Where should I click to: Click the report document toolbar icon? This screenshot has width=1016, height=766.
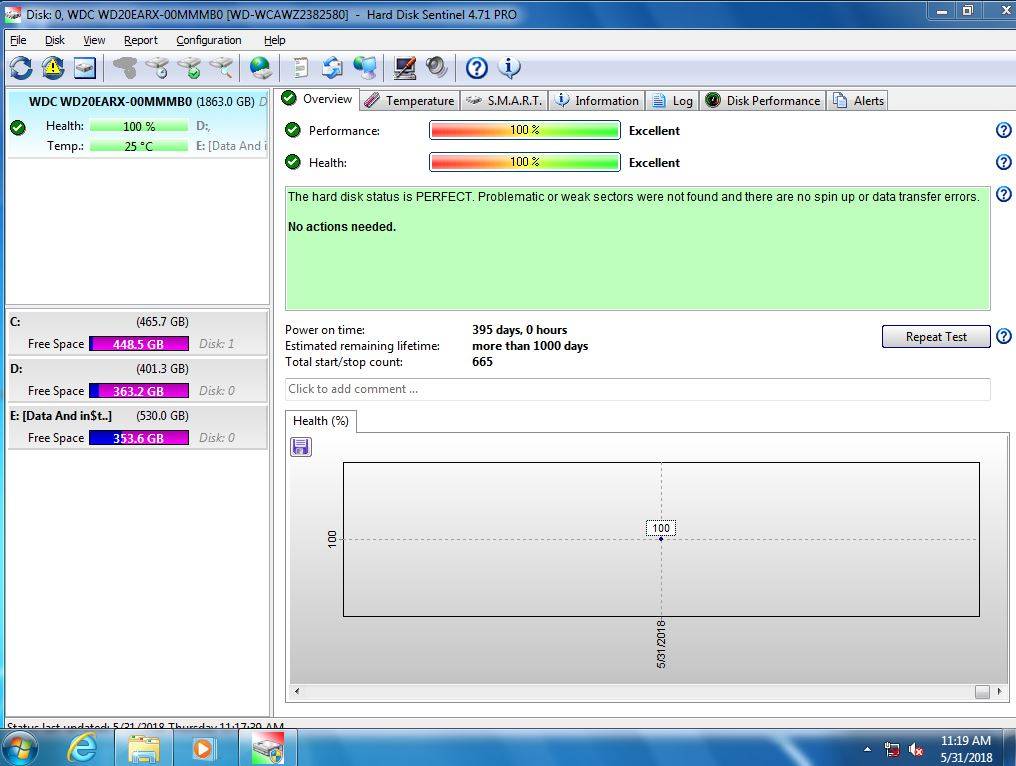[301, 67]
